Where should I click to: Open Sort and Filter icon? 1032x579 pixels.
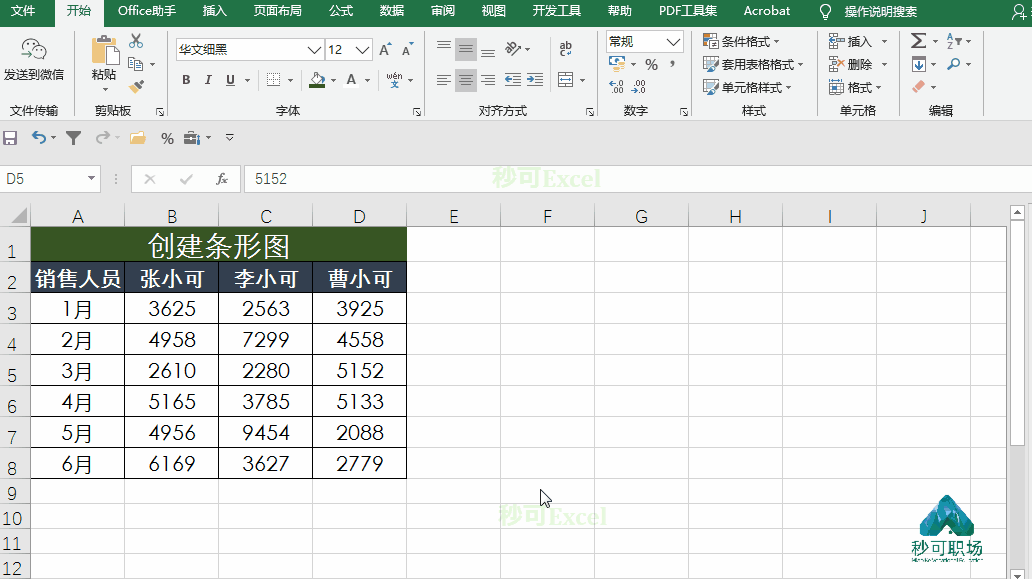(x=954, y=41)
